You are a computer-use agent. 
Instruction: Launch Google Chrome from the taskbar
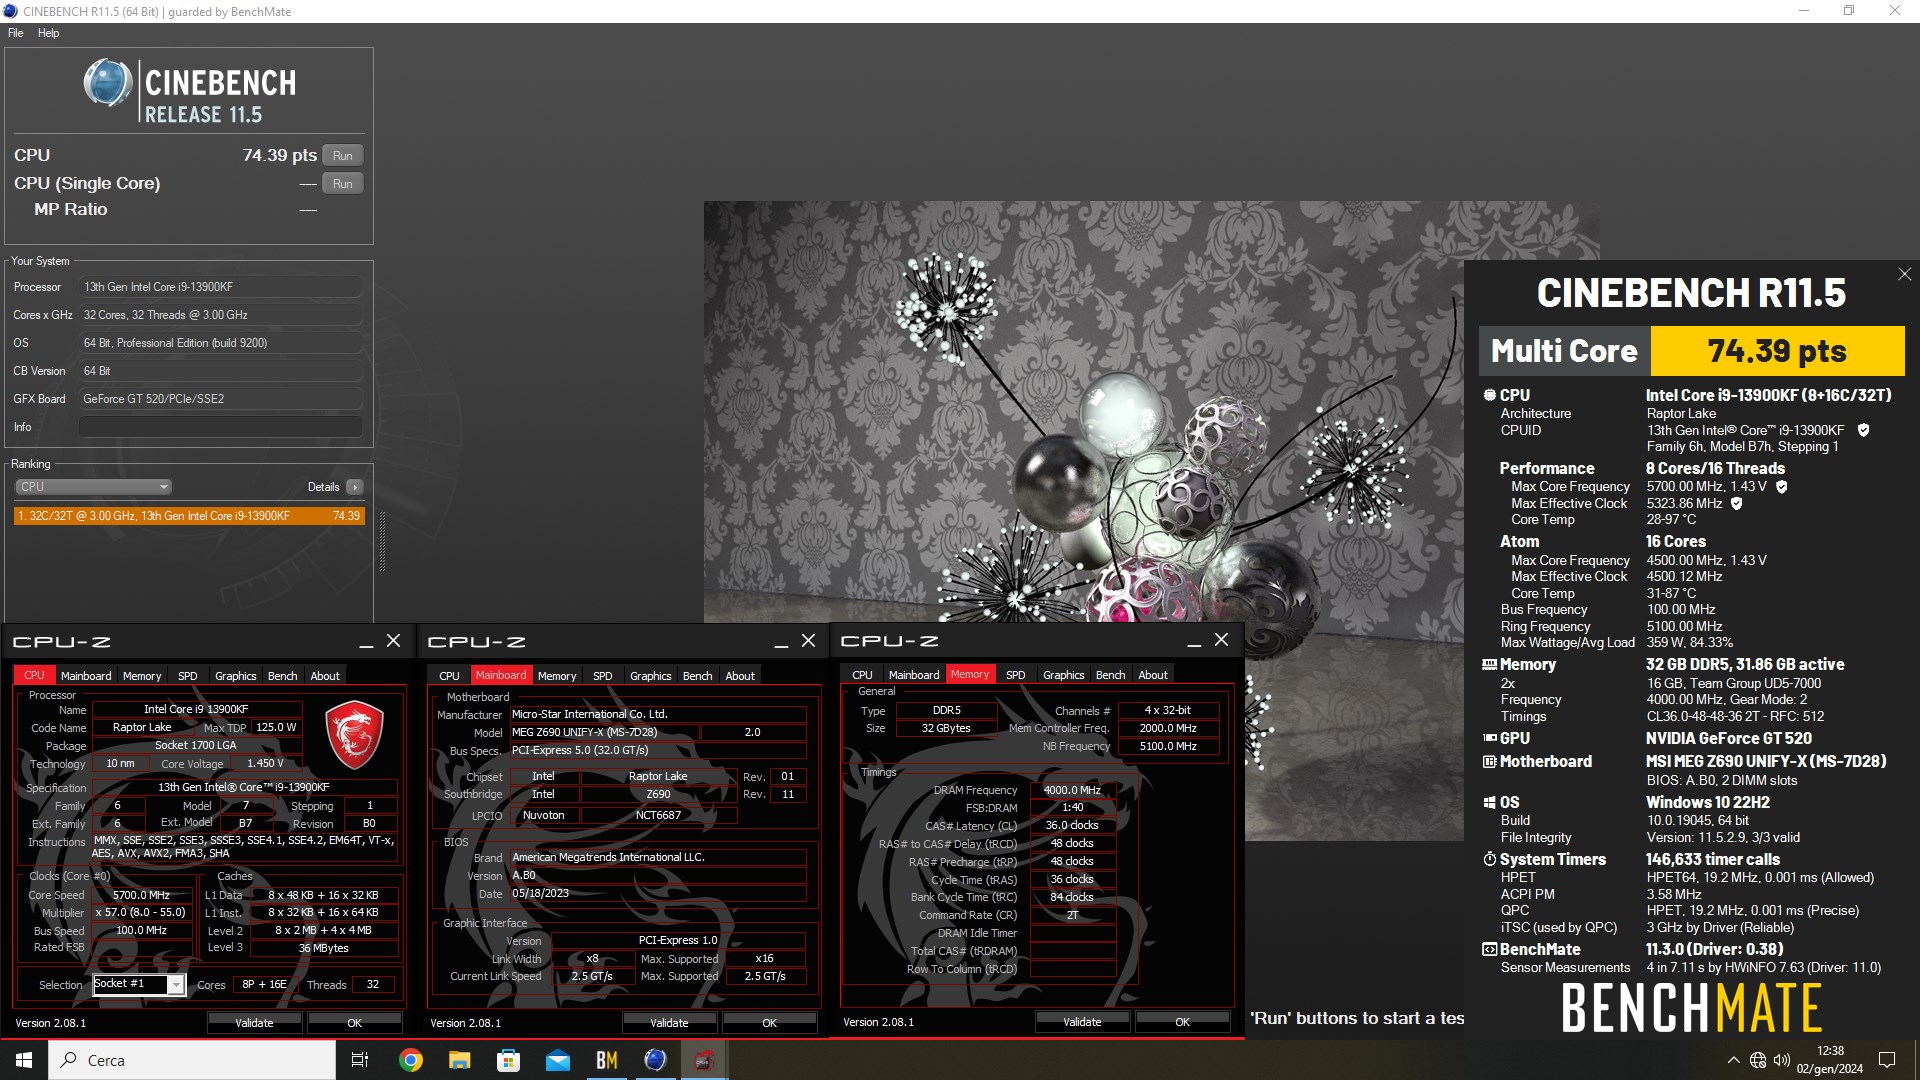tap(411, 1060)
